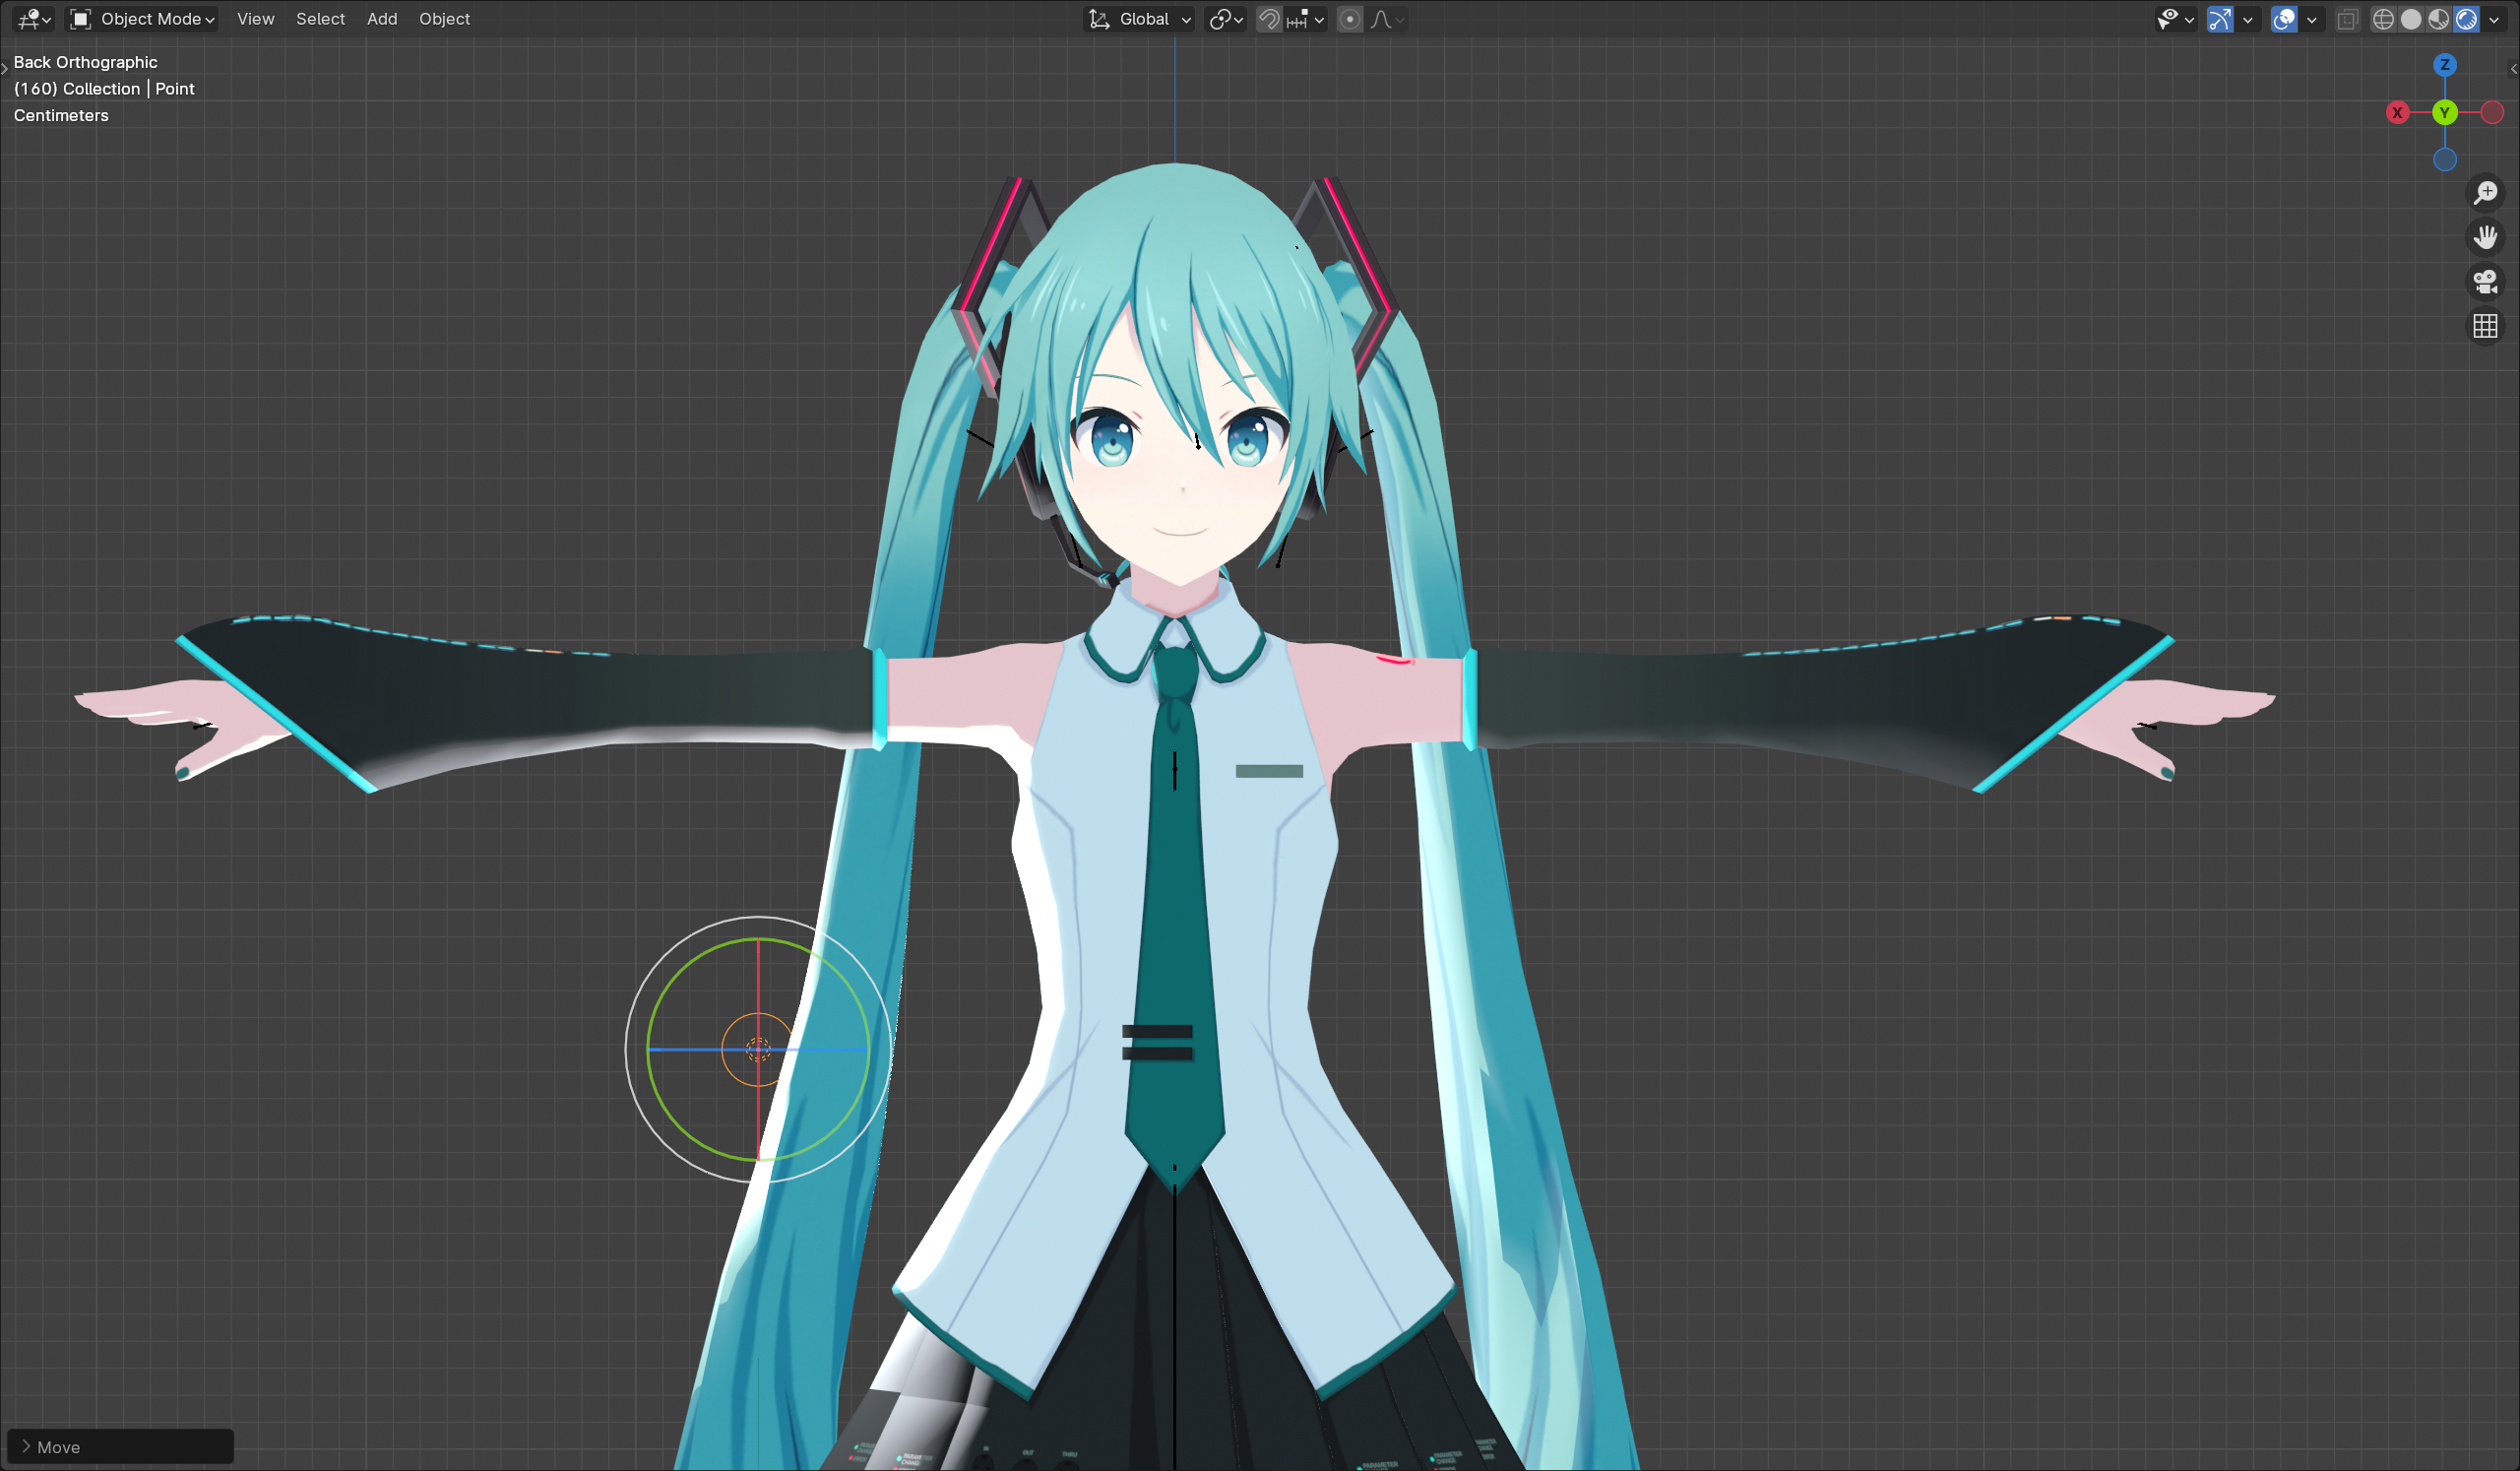The width and height of the screenshot is (2520, 1471).
Task: Open the snapping options dropdown
Action: click(1307, 19)
